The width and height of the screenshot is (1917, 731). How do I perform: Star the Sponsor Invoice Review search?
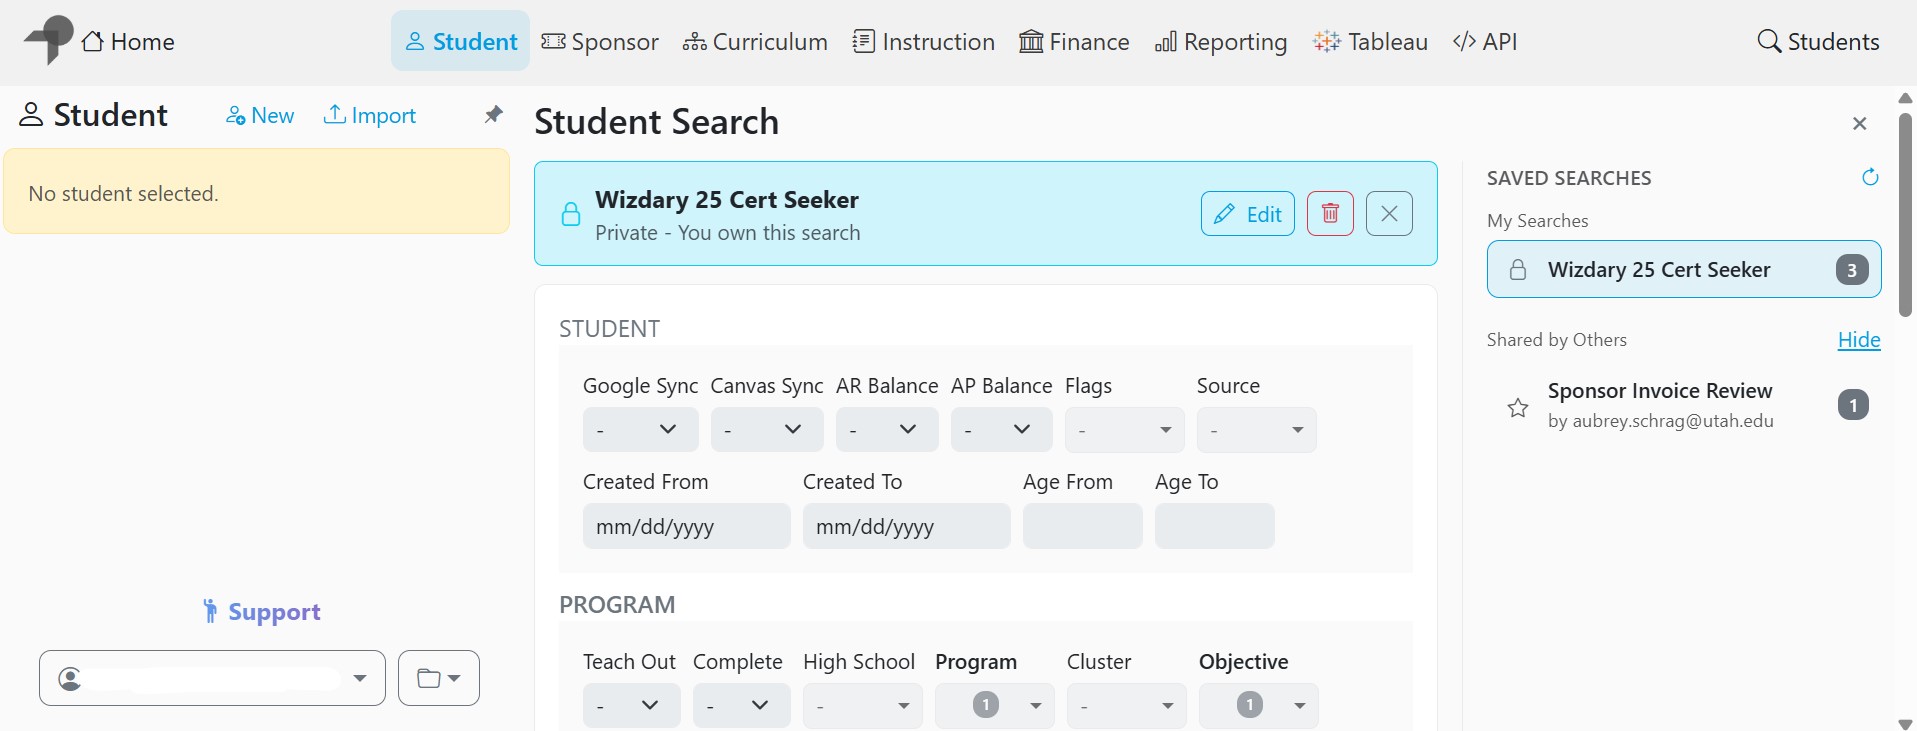coord(1518,407)
